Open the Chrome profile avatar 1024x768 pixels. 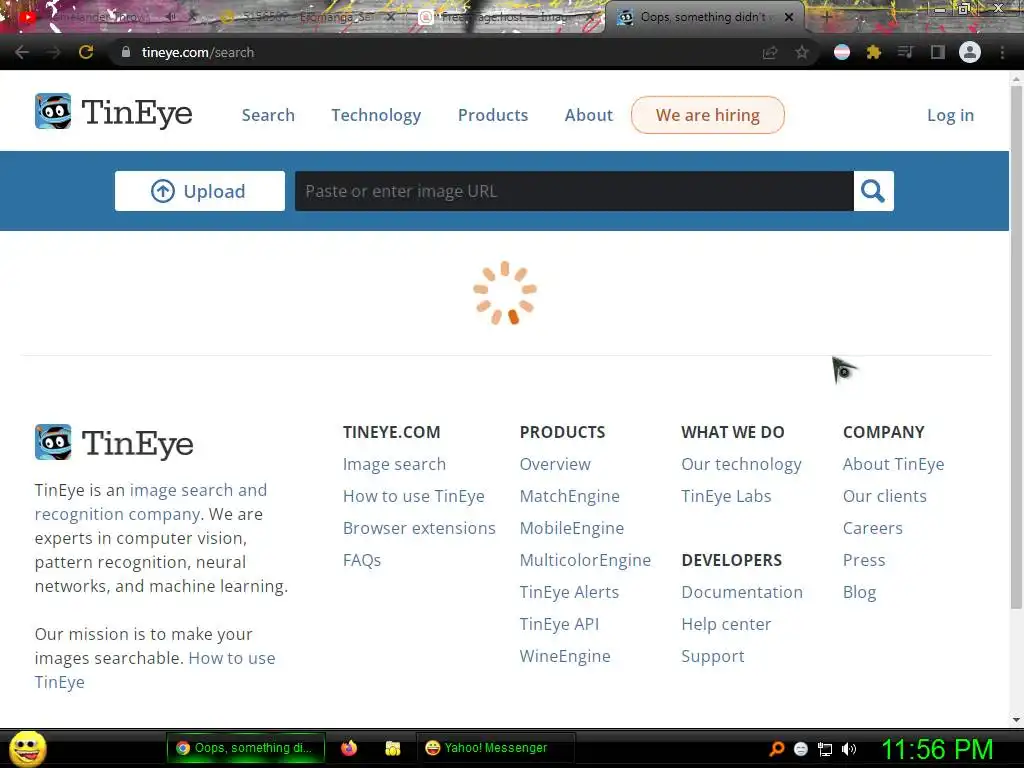pyautogui.click(x=970, y=52)
